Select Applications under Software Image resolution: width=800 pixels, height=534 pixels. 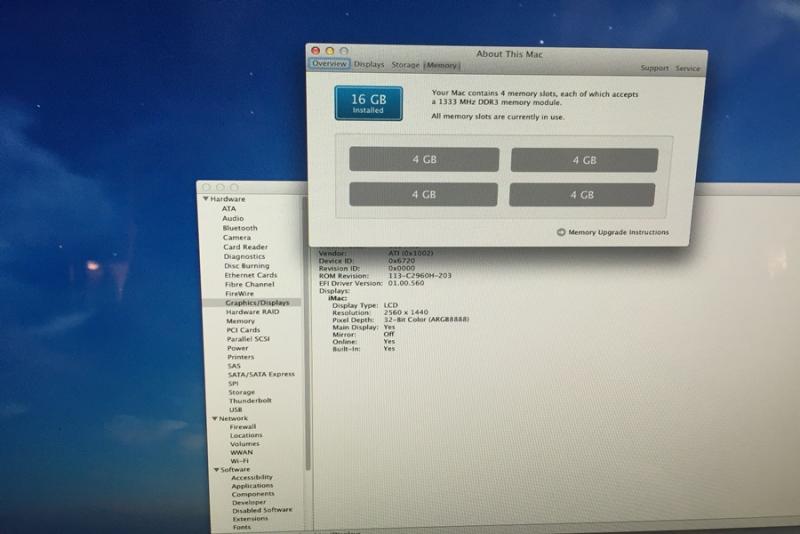tap(253, 486)
